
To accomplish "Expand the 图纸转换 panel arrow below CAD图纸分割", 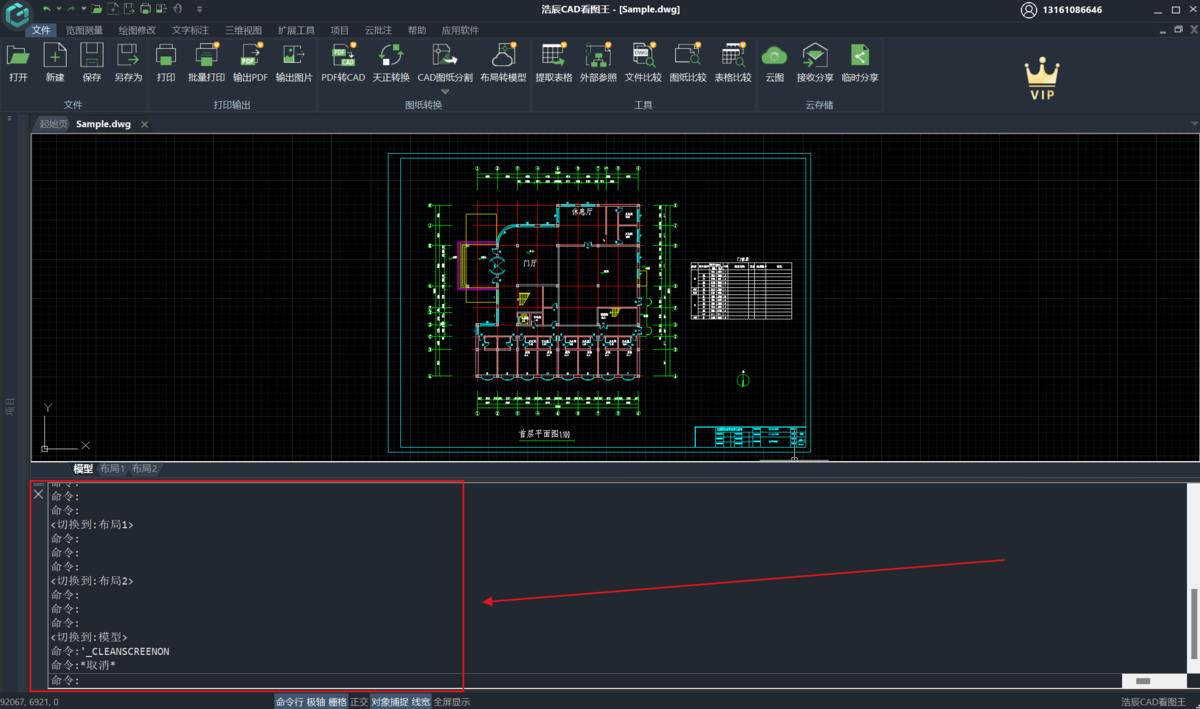I will (445, 91).
